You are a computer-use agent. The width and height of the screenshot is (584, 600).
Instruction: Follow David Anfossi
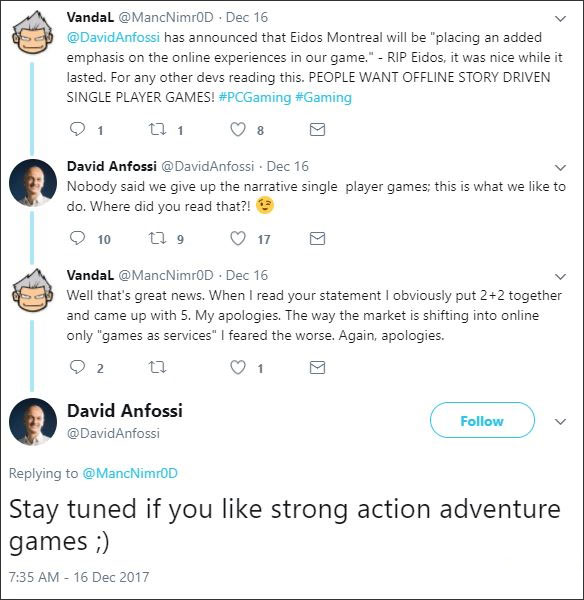click(482, 420)
